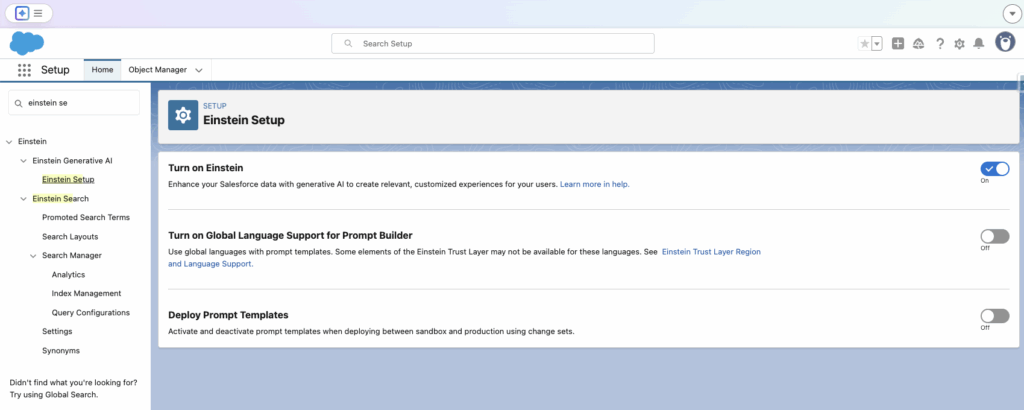Click the Trailhead guidance icon
Image resolution: width=1024 pixels, height=410 pixels.
[x=918, y=44]
